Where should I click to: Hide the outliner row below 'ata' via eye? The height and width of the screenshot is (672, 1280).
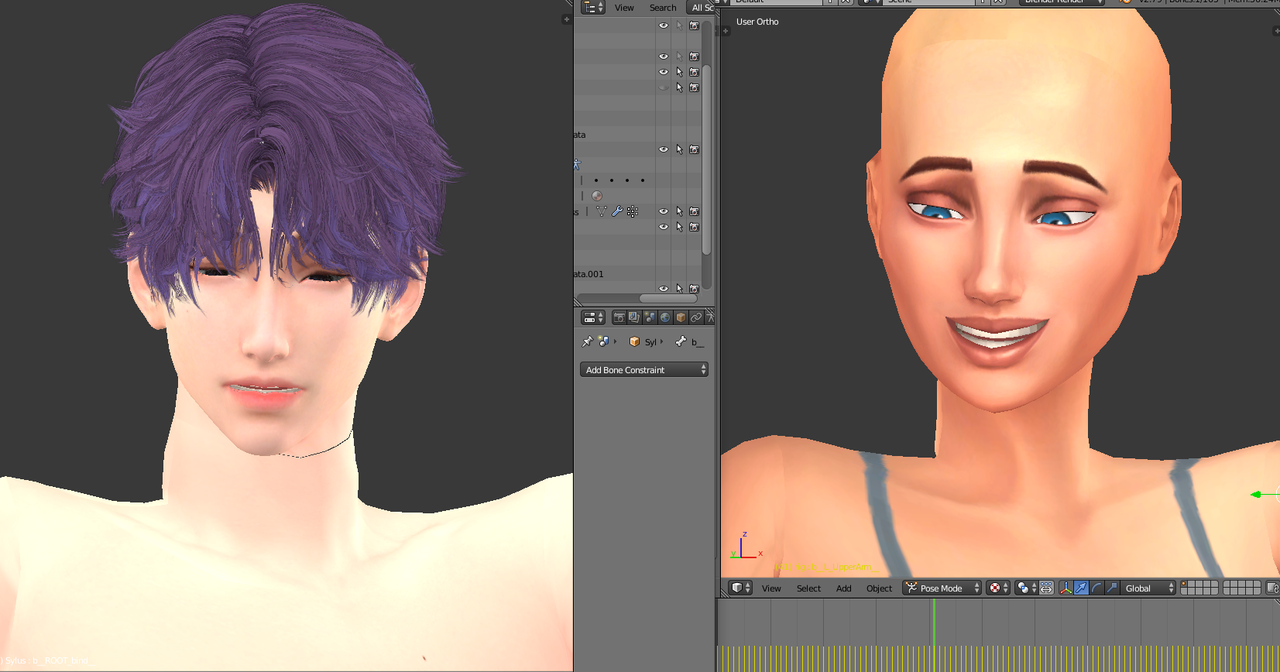[663, 150]
